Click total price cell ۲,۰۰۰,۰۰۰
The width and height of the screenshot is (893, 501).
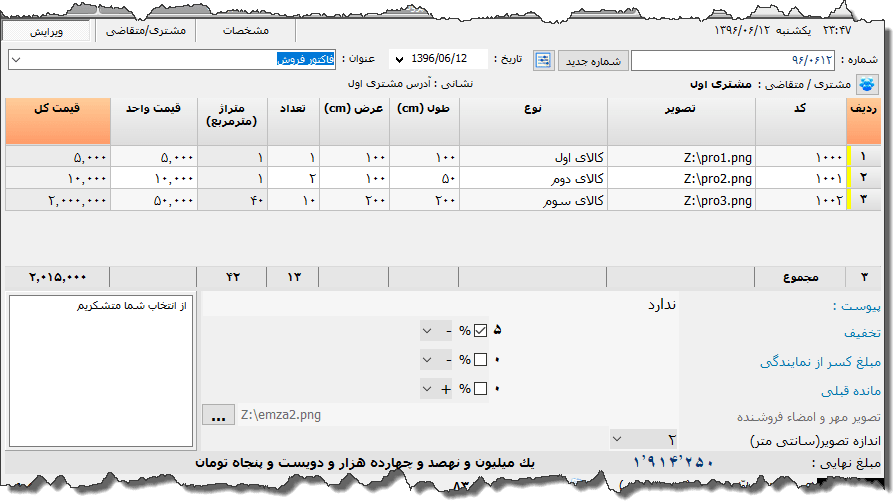(x=58, y=200)
